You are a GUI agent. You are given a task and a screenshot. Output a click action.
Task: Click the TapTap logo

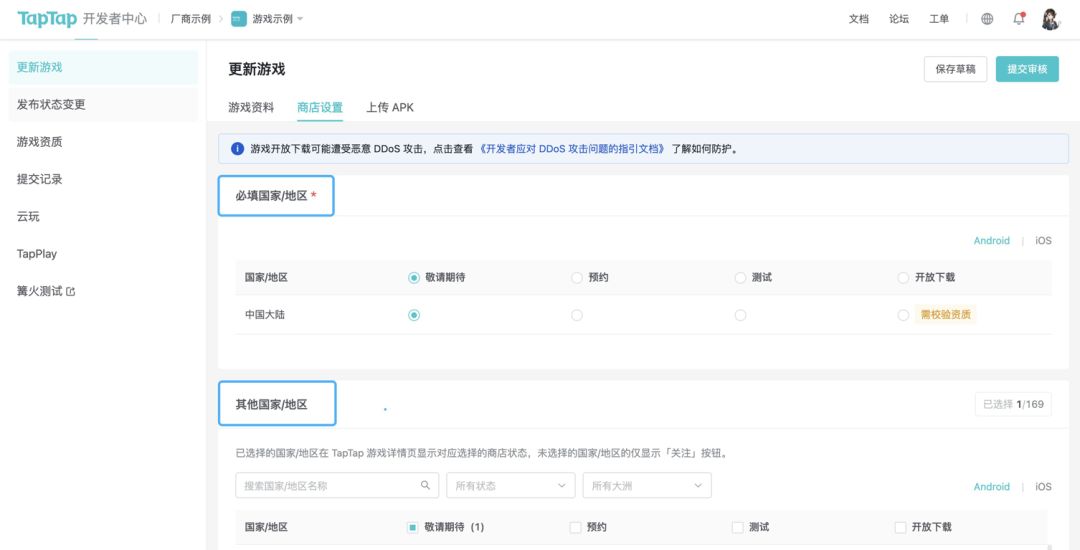click(x=47, y=19)
